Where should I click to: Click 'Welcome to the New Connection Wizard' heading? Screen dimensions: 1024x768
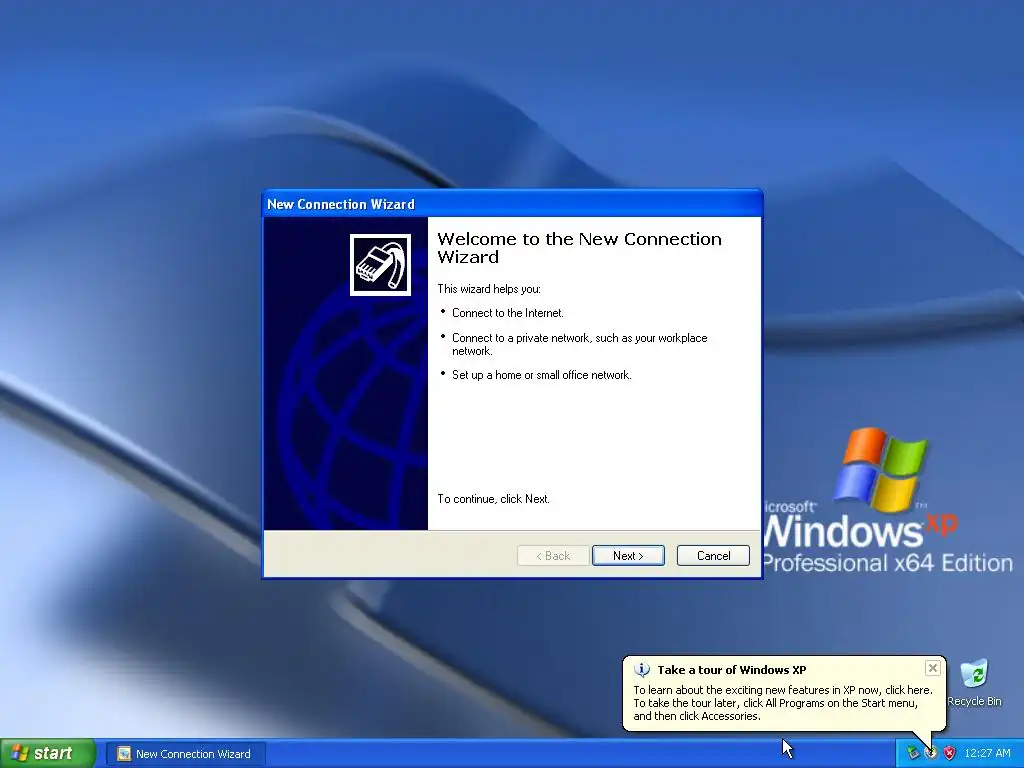579,248
